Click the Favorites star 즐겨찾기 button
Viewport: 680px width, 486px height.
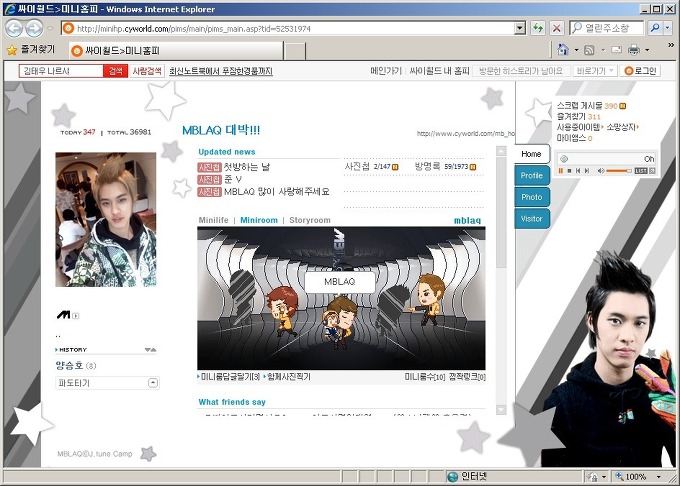[x=31, y=50]
